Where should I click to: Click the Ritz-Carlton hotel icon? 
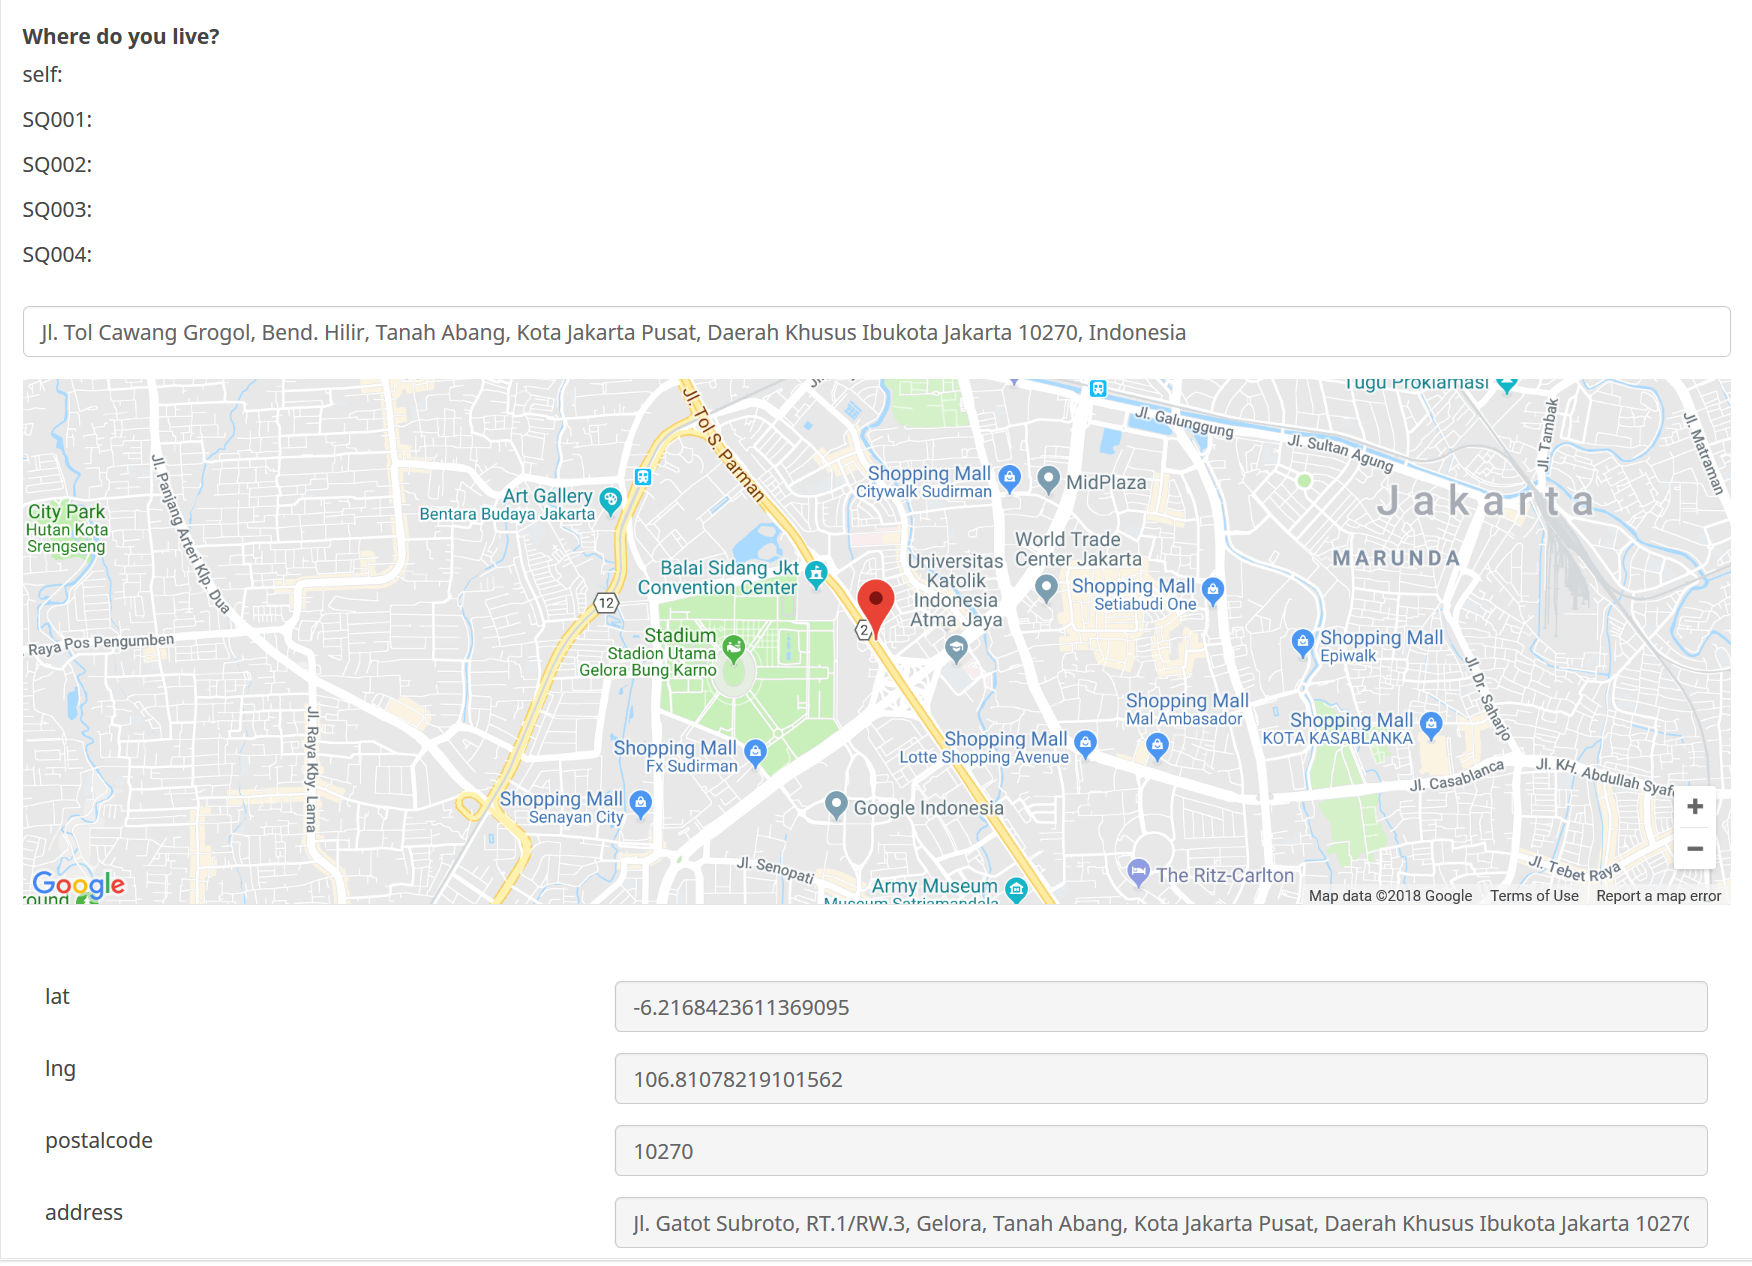pos(1138,872)
